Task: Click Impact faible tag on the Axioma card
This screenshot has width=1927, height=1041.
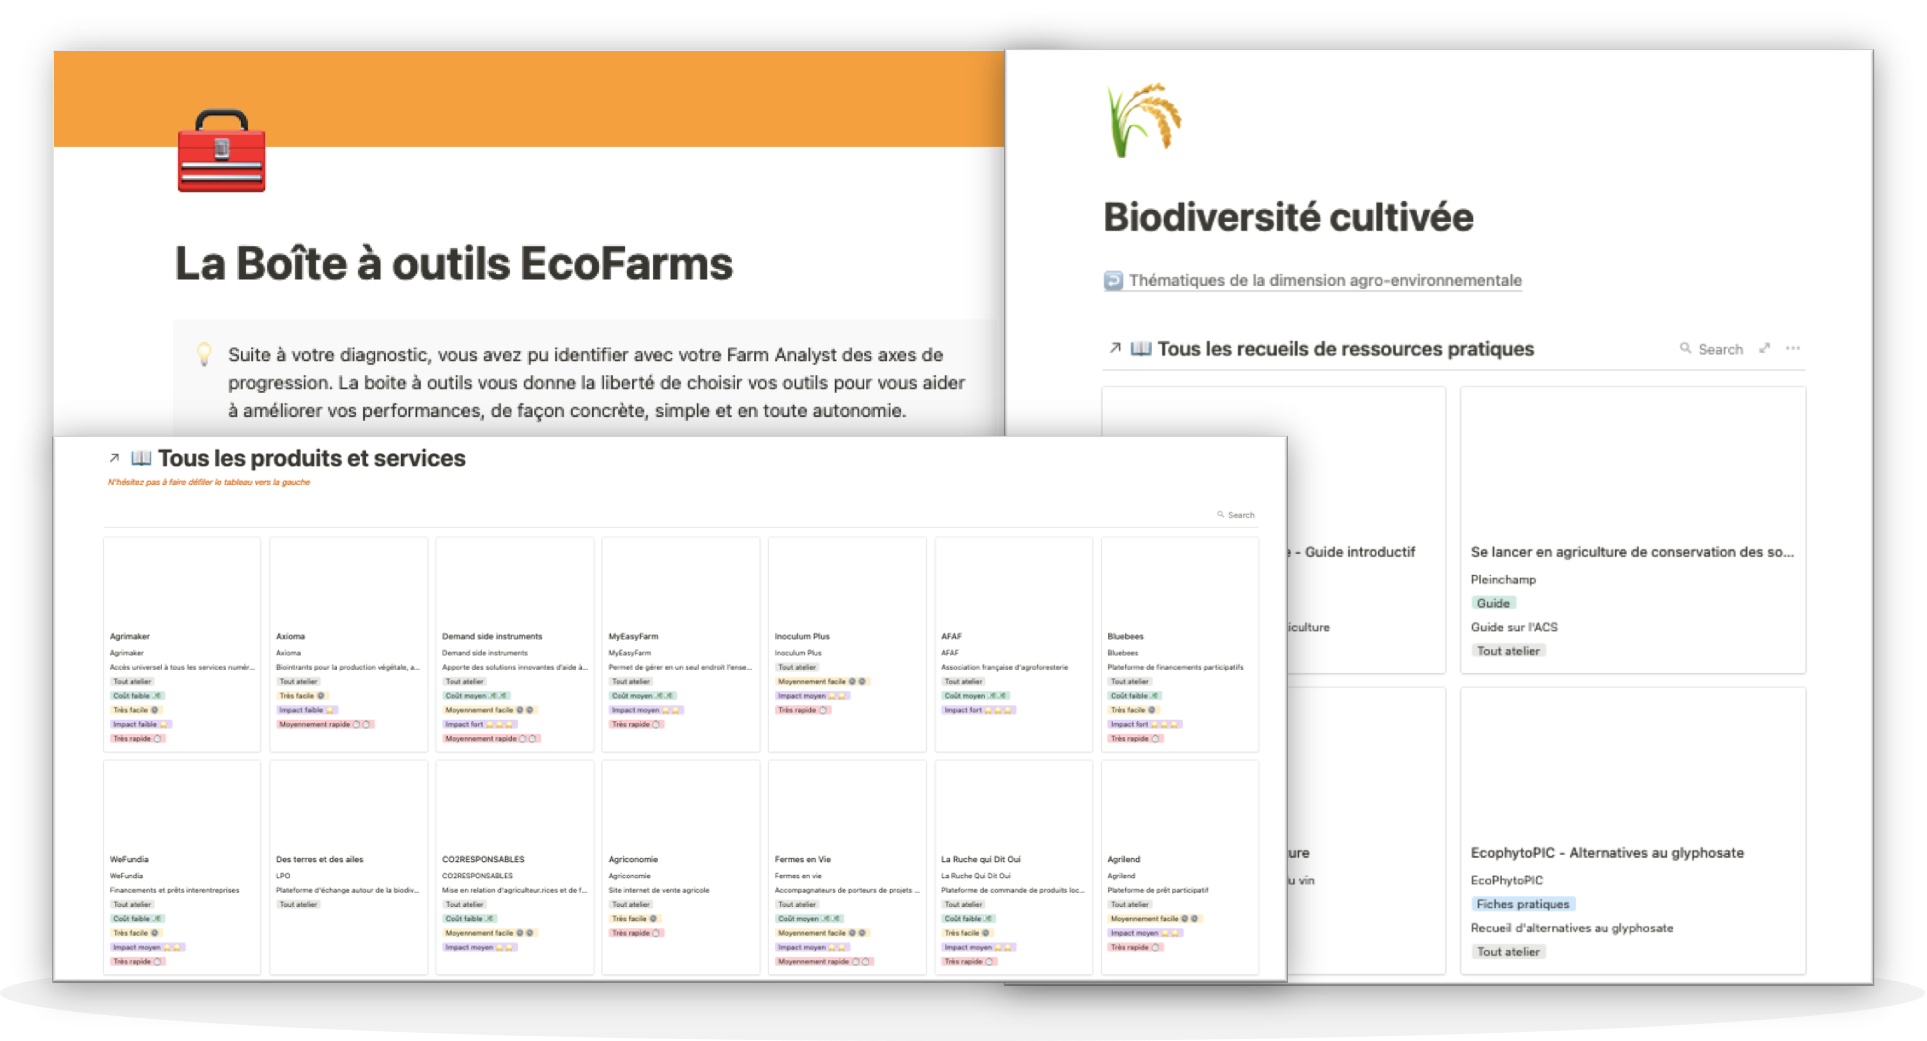Action: click(307, 710)
